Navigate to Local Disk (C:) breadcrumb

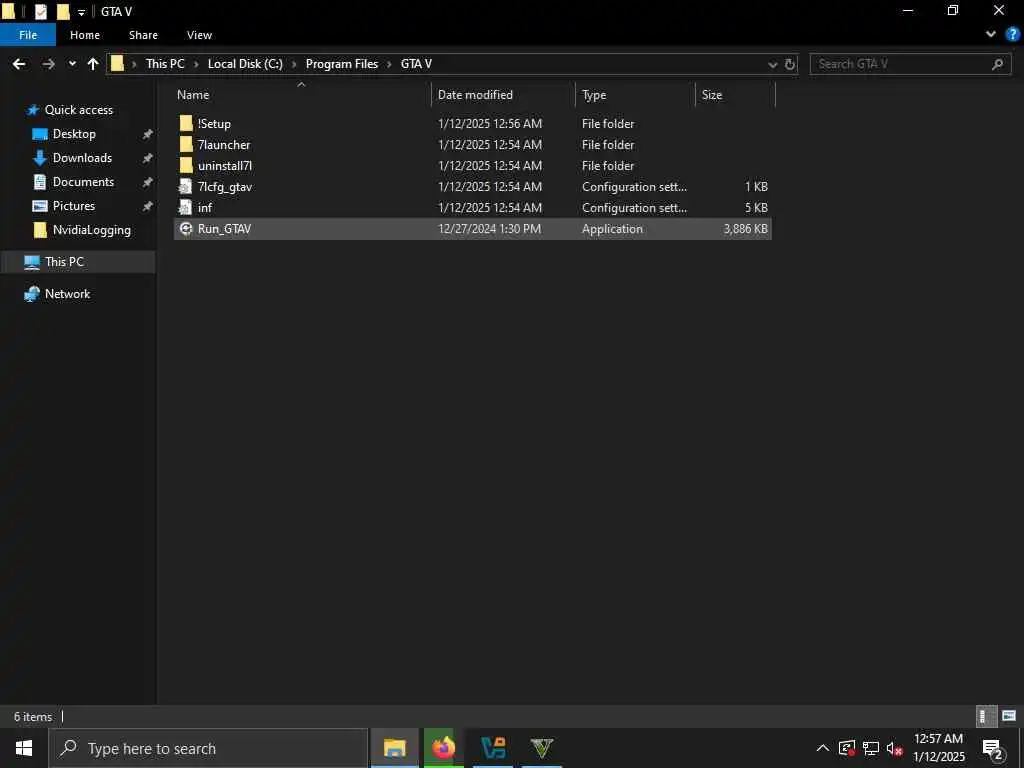pyautogui.click(x=245, y=64)
